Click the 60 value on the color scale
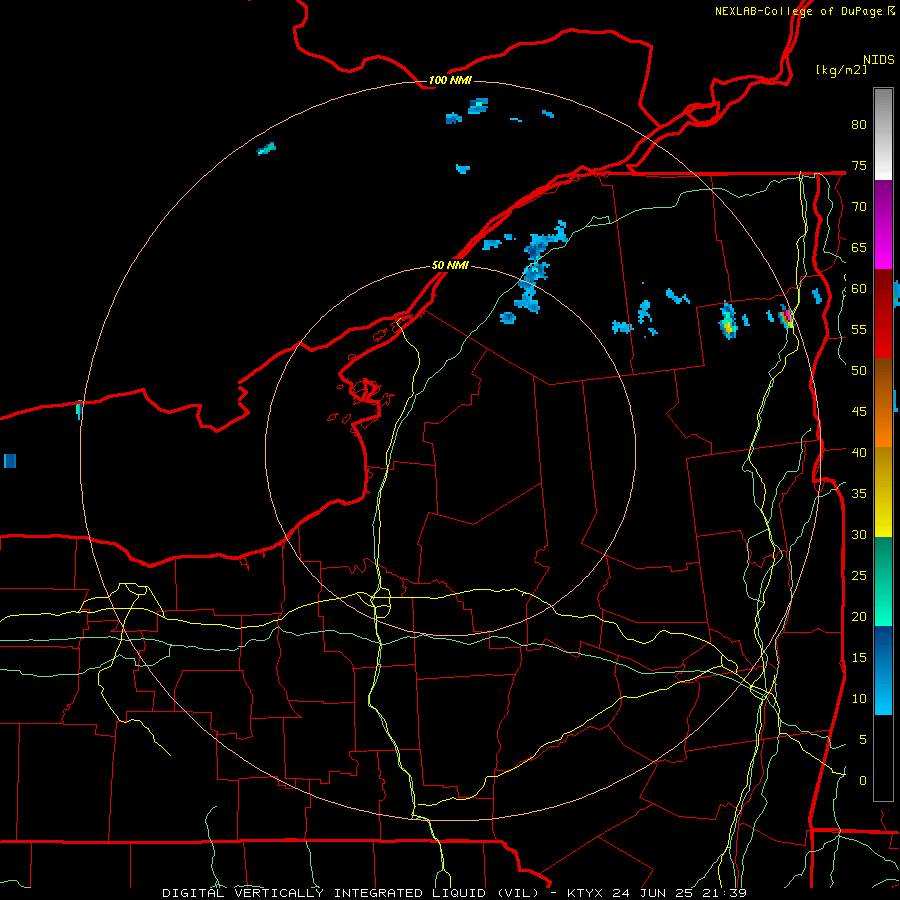The image size is (900, 900). [x=859, y=289]
